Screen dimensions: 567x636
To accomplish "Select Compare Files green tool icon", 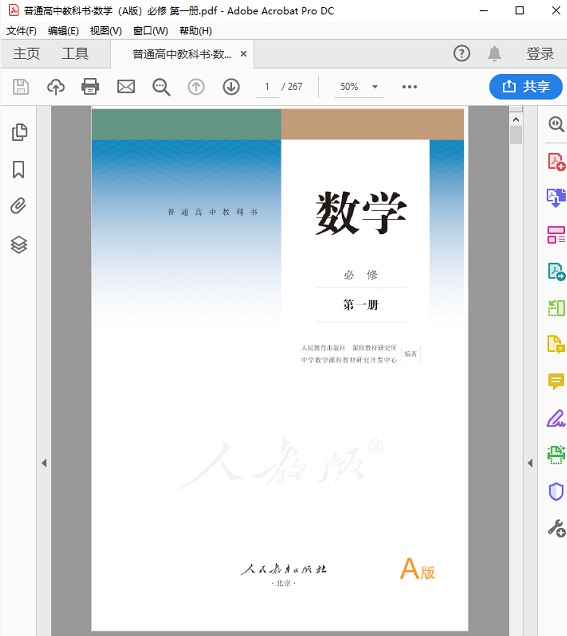I will tap(556, 308).
